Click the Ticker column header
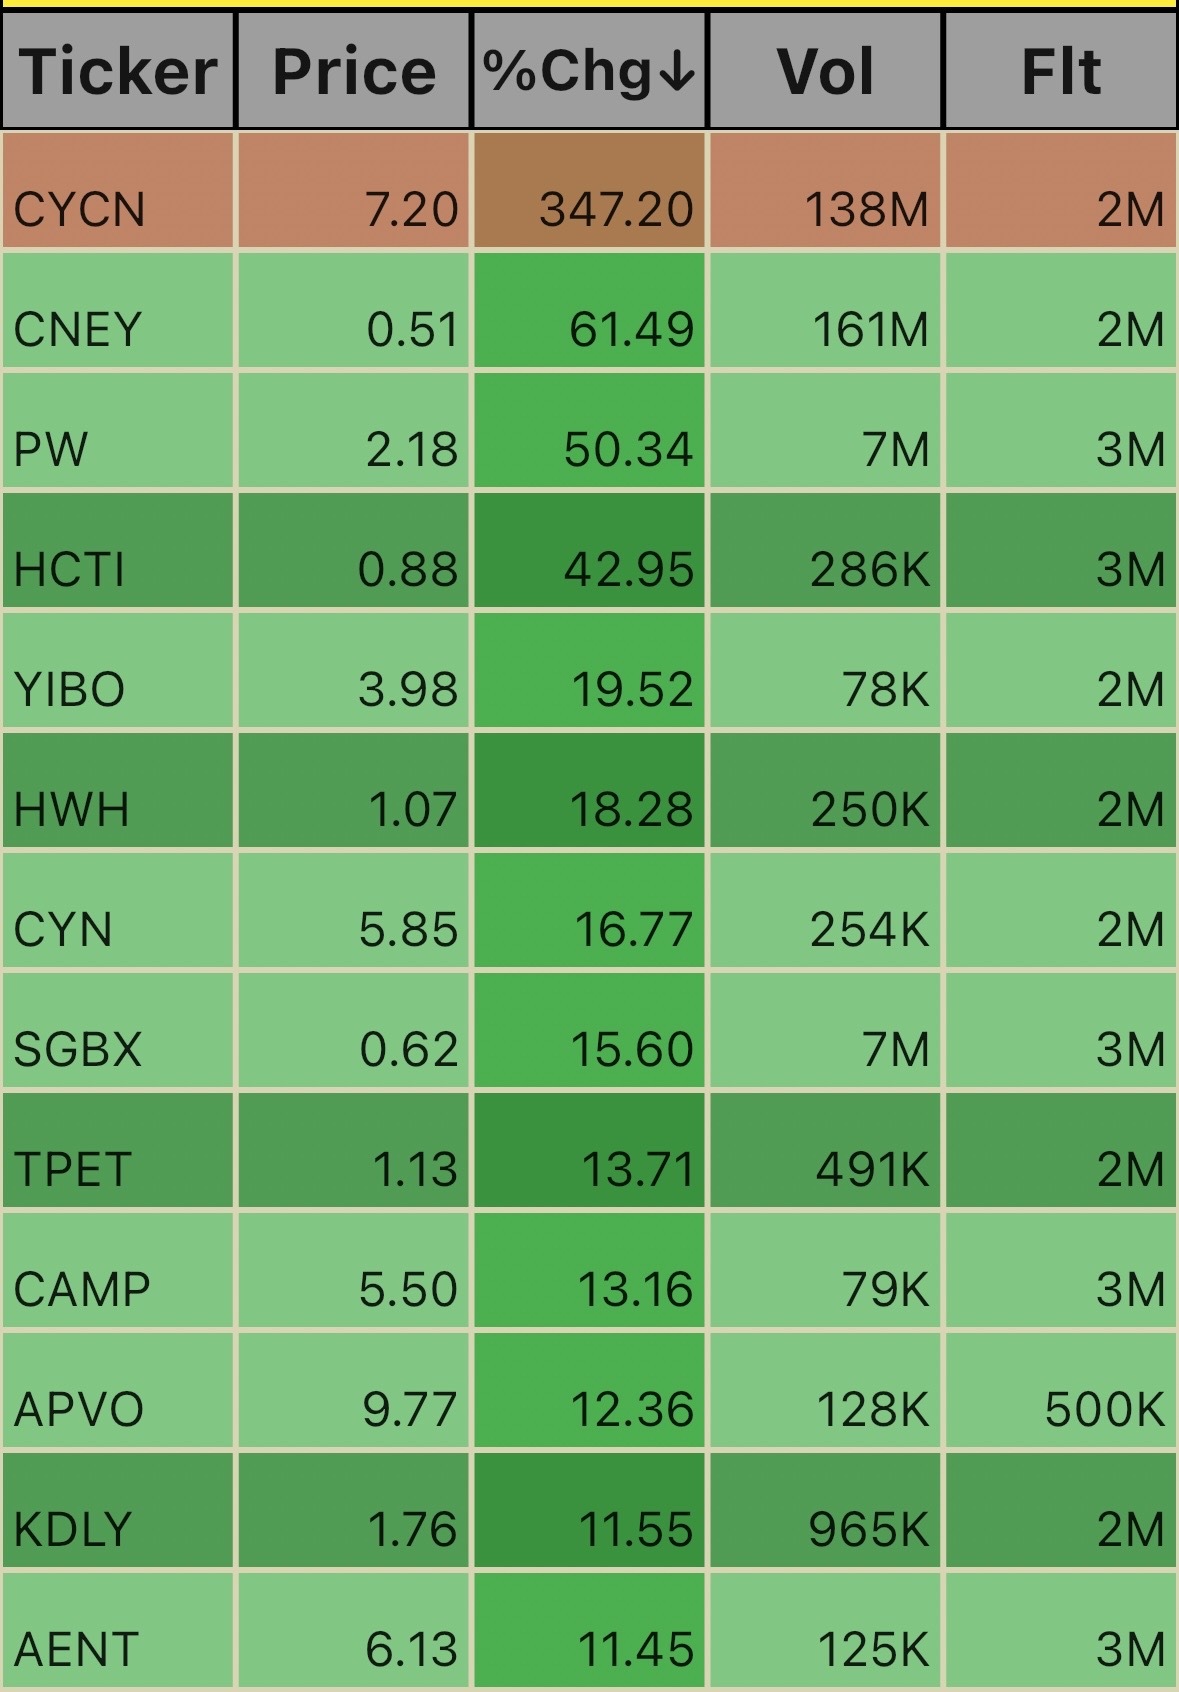Screen dimensions: 1179x1692 click(x=118, y=71)
